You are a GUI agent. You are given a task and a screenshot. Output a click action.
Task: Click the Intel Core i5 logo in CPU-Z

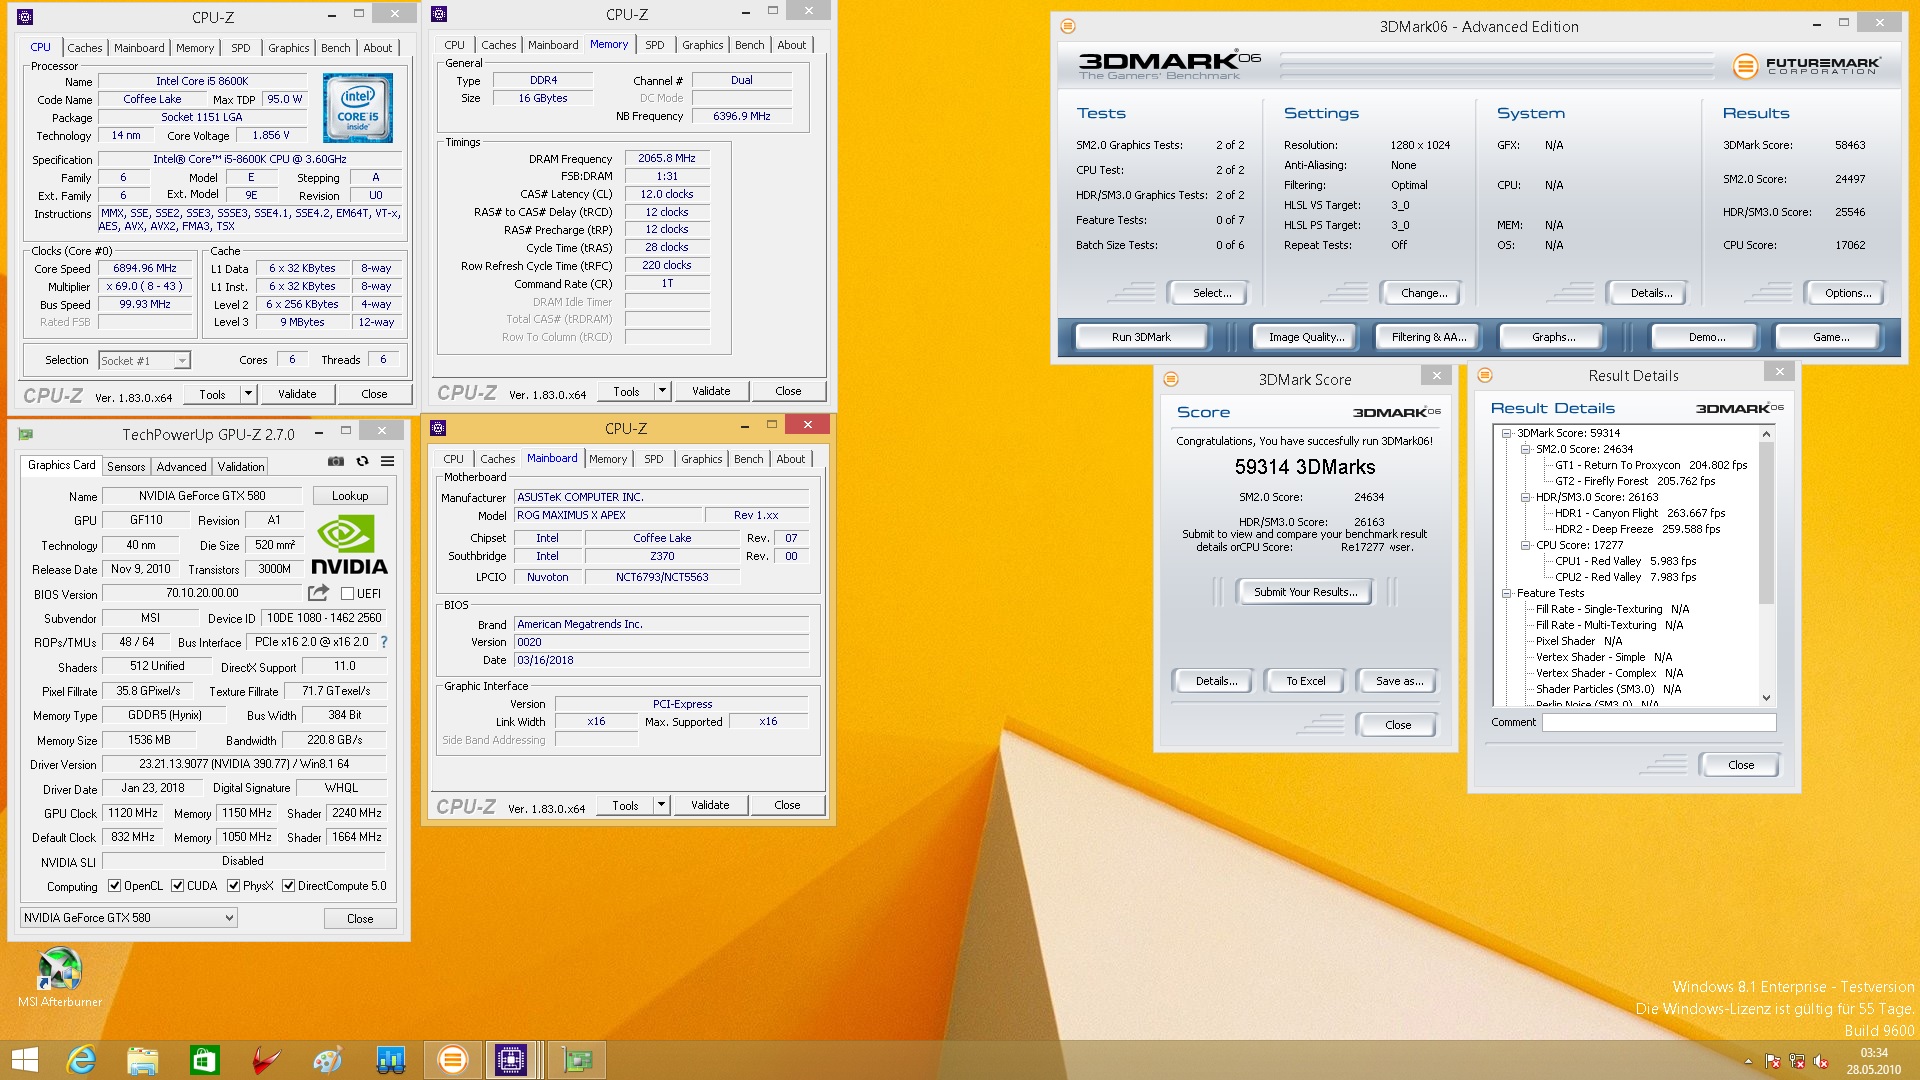pyautogui.click(x=357, y=108)
